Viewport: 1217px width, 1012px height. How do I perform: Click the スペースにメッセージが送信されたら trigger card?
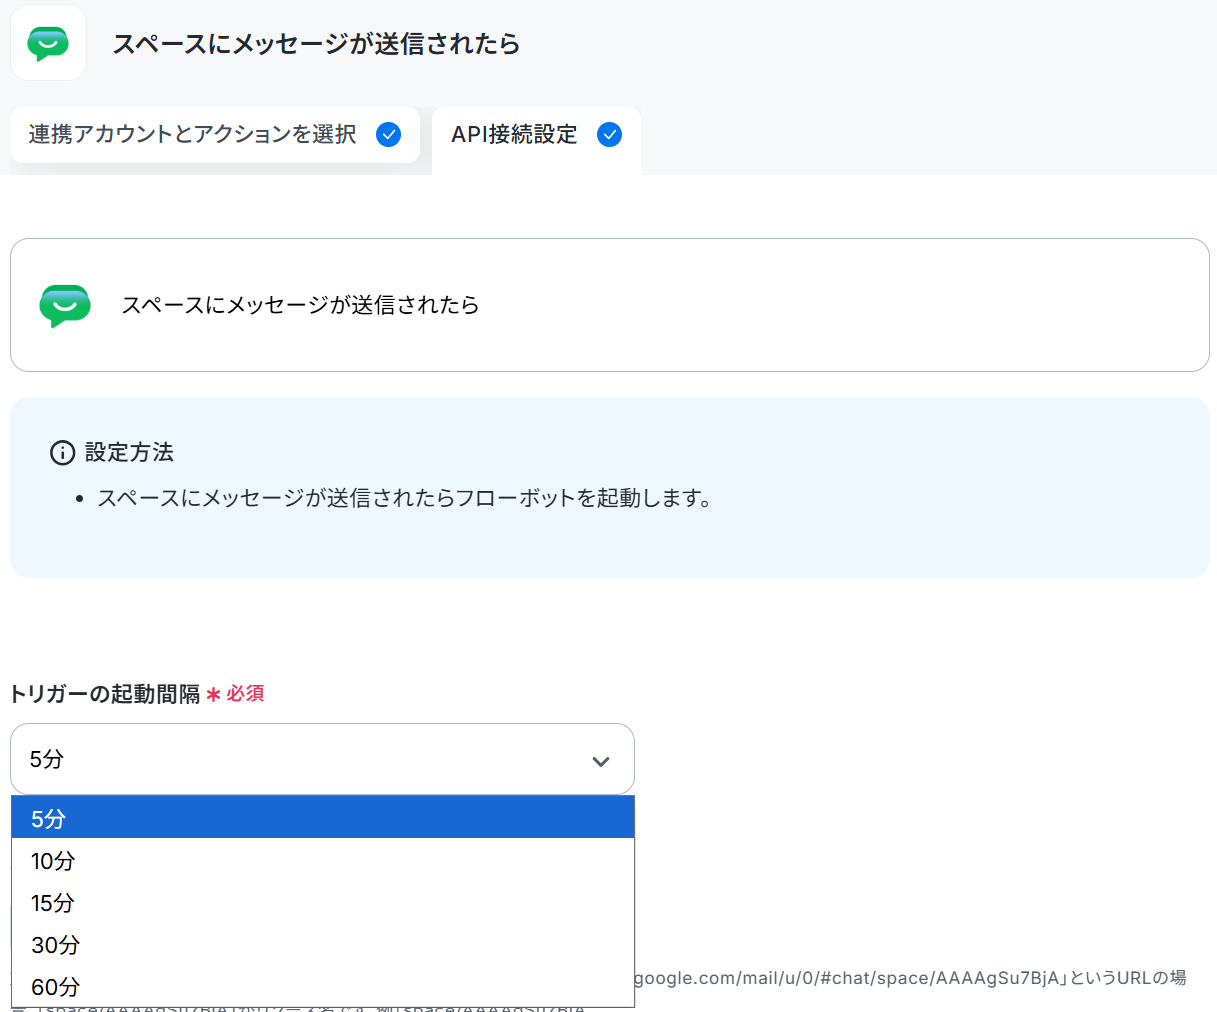coord(610,305)
